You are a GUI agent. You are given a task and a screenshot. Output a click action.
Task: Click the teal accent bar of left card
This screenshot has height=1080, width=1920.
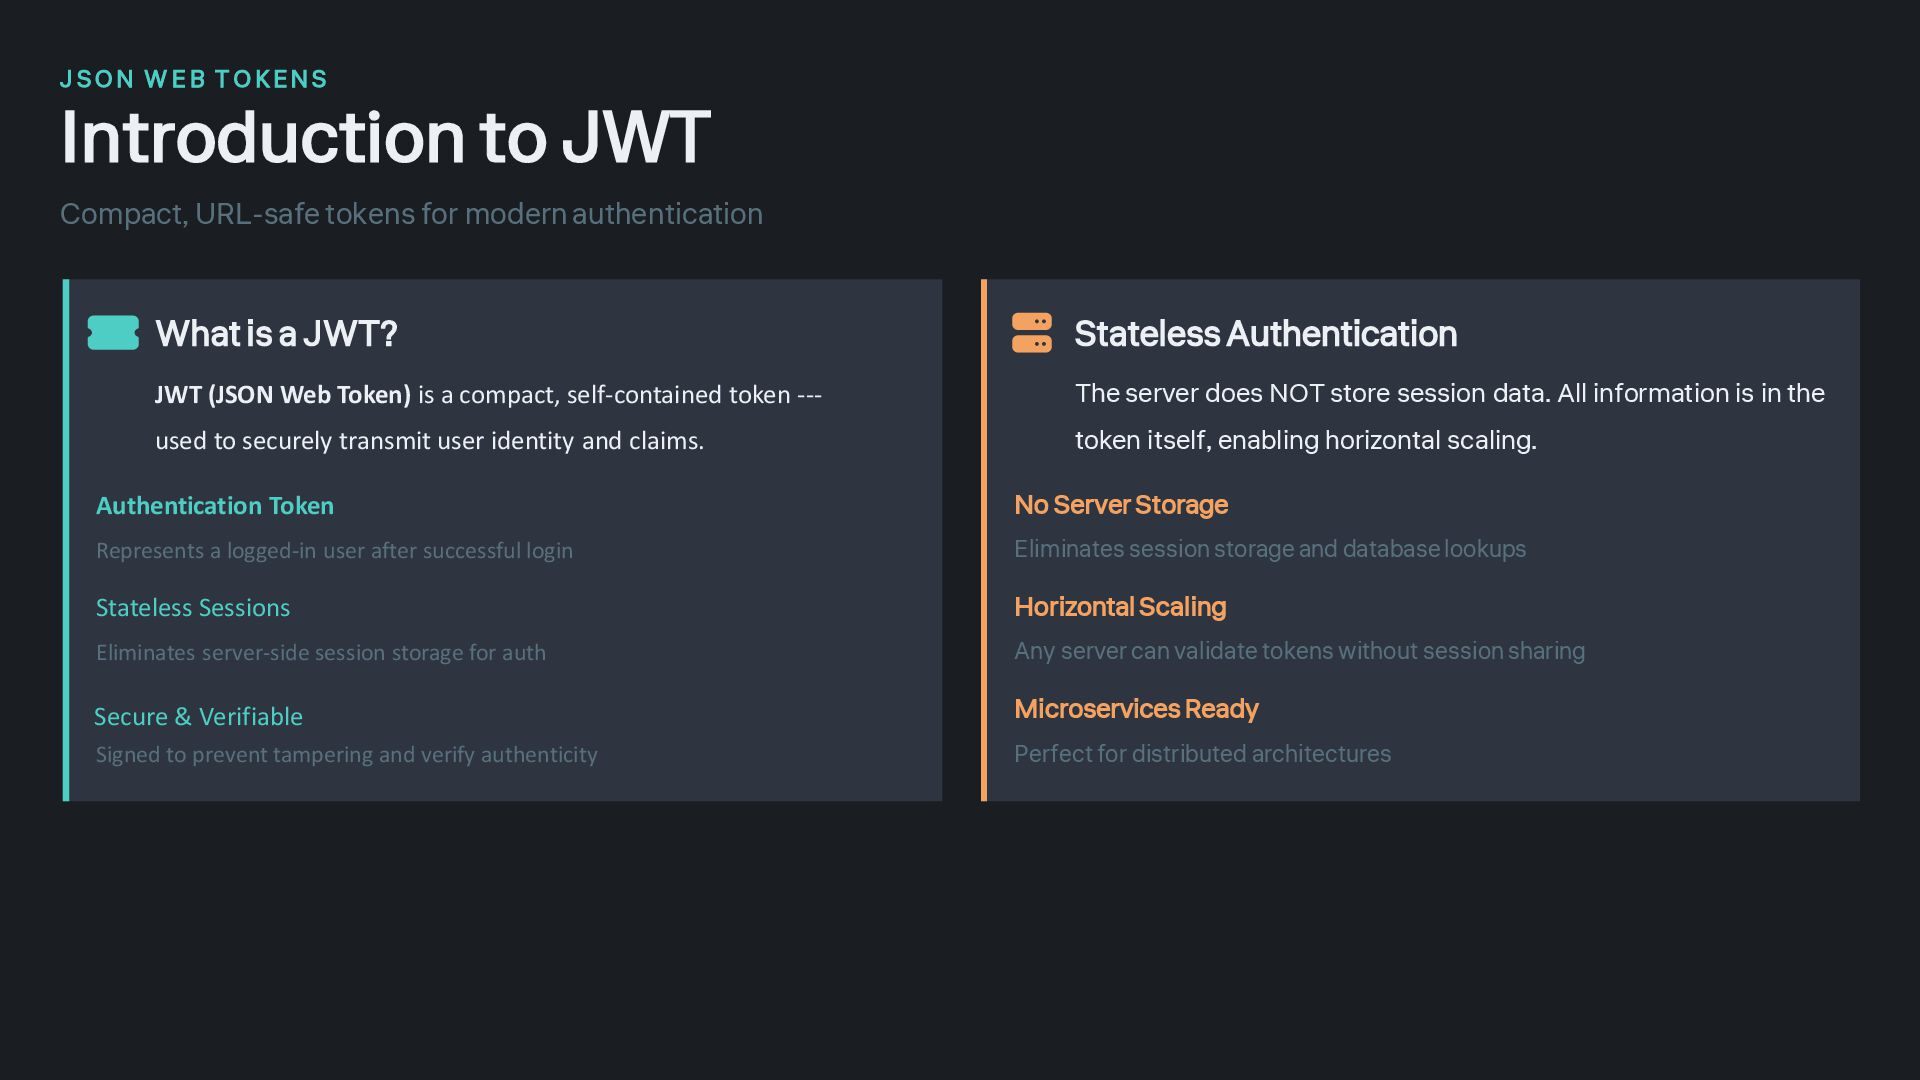click(66, 540)
